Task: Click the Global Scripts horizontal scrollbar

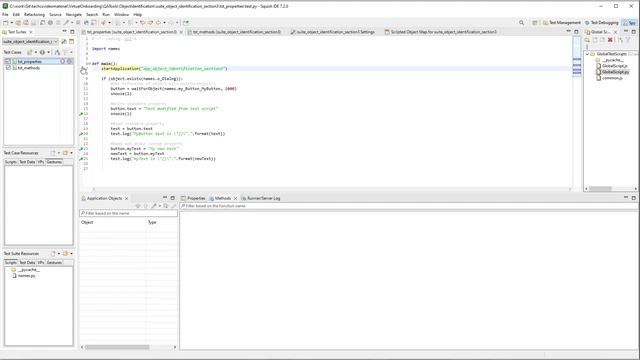Action: point(600,189)
